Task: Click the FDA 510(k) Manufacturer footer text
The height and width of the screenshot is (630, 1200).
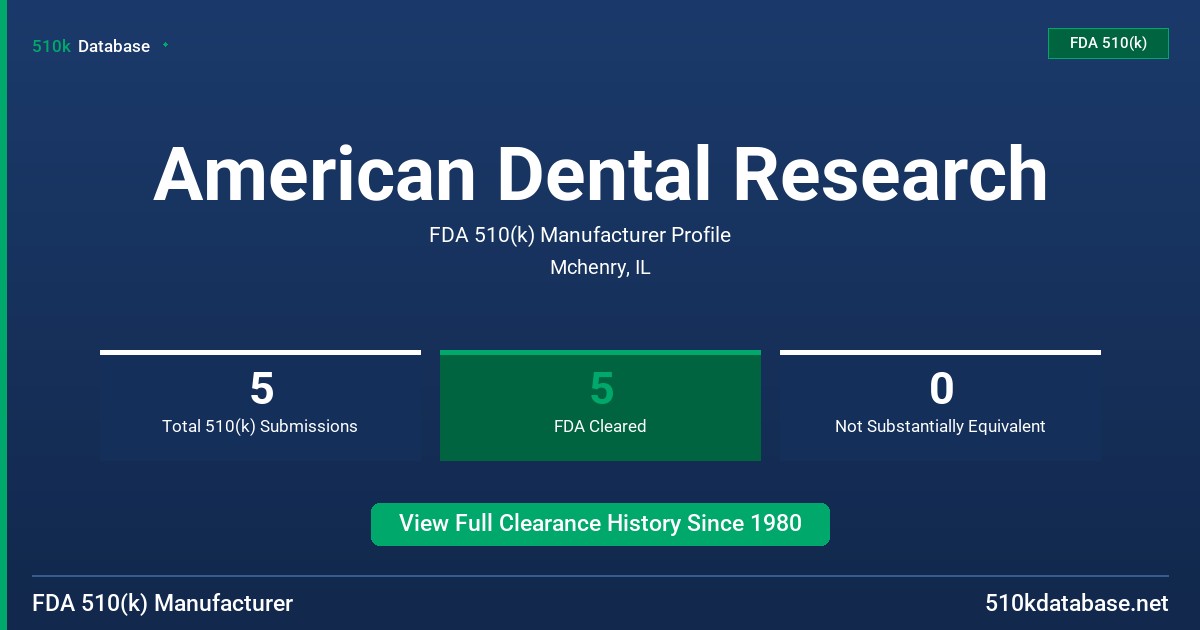Action: pyautogui.click(x=163, y=604)
